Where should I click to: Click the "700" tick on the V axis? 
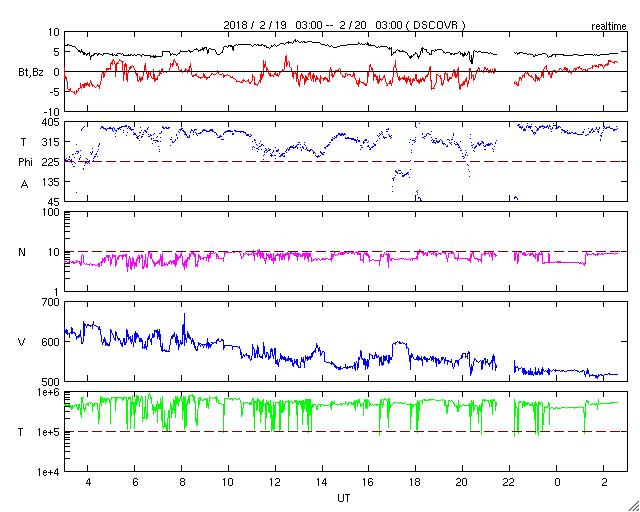(51, 303)
